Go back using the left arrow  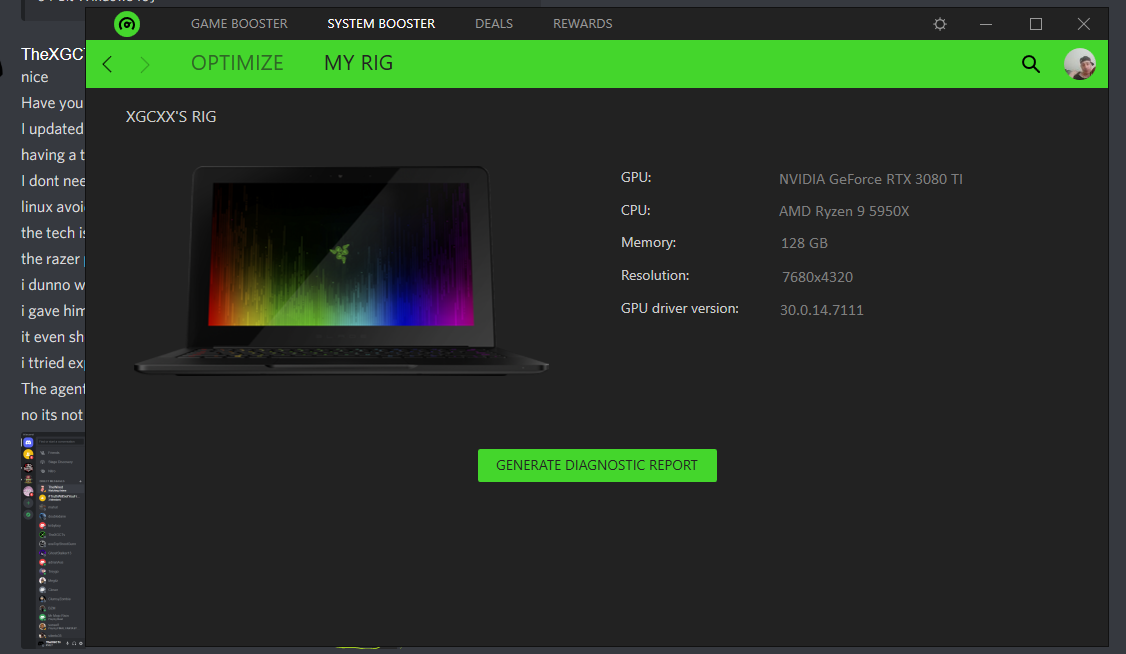pyautogui.click(x=108, y=65)
